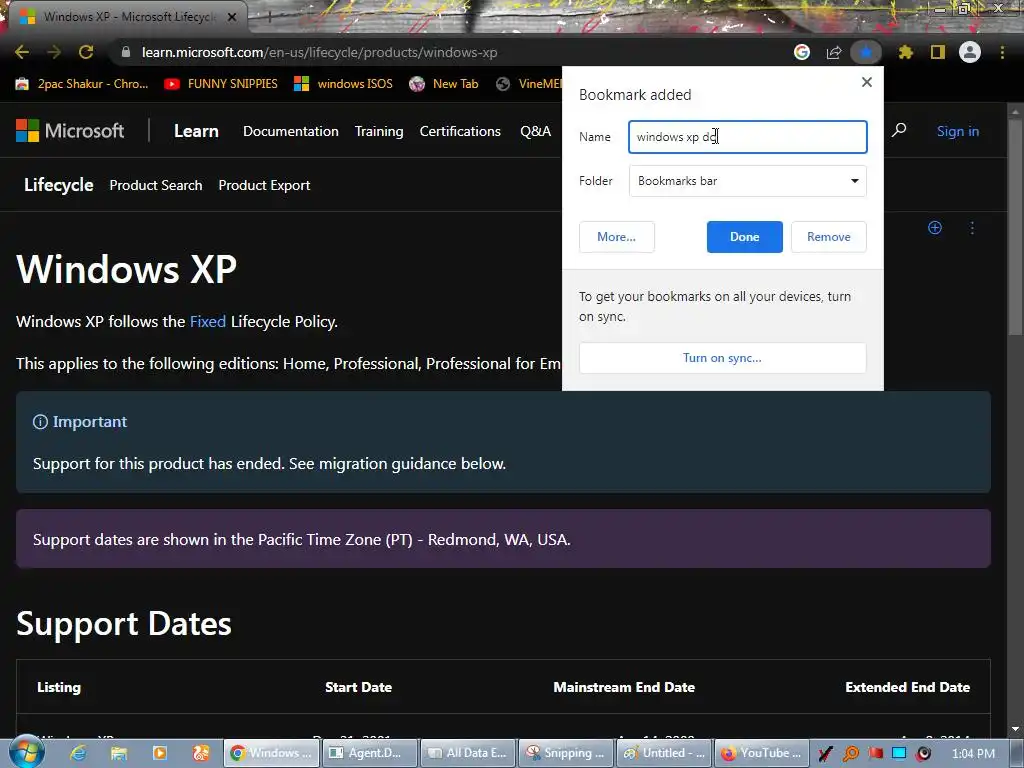Click the Learn link in header
The image size is (1024, 768).
coord(196,131)
